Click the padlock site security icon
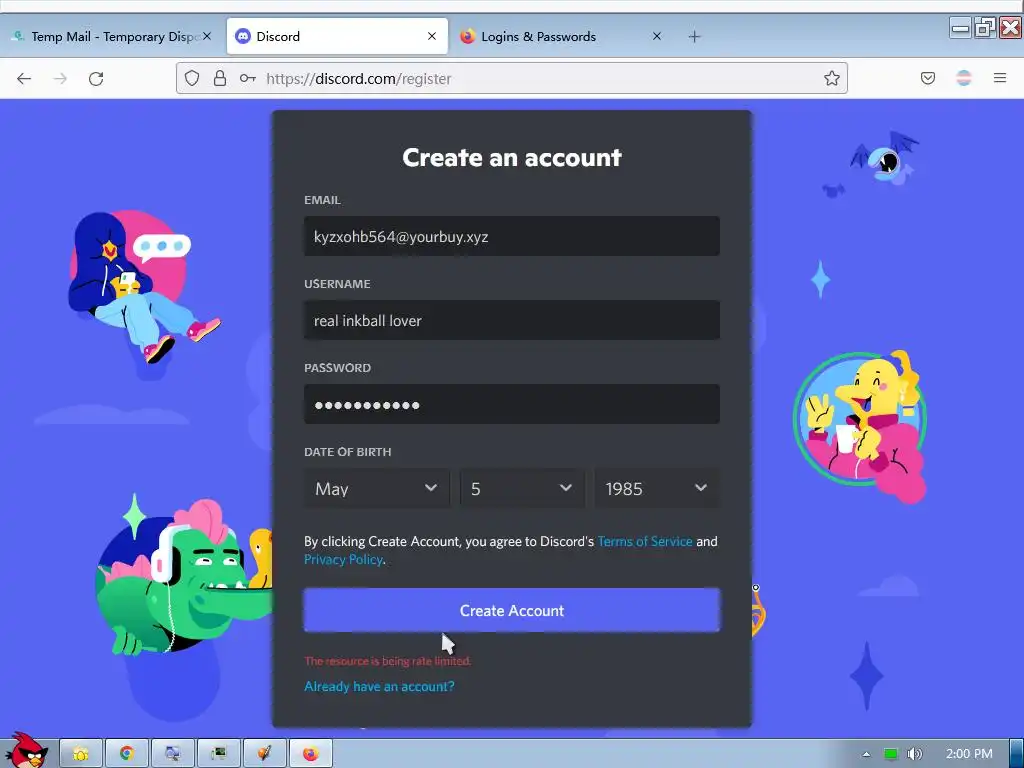 coord(220,78)
